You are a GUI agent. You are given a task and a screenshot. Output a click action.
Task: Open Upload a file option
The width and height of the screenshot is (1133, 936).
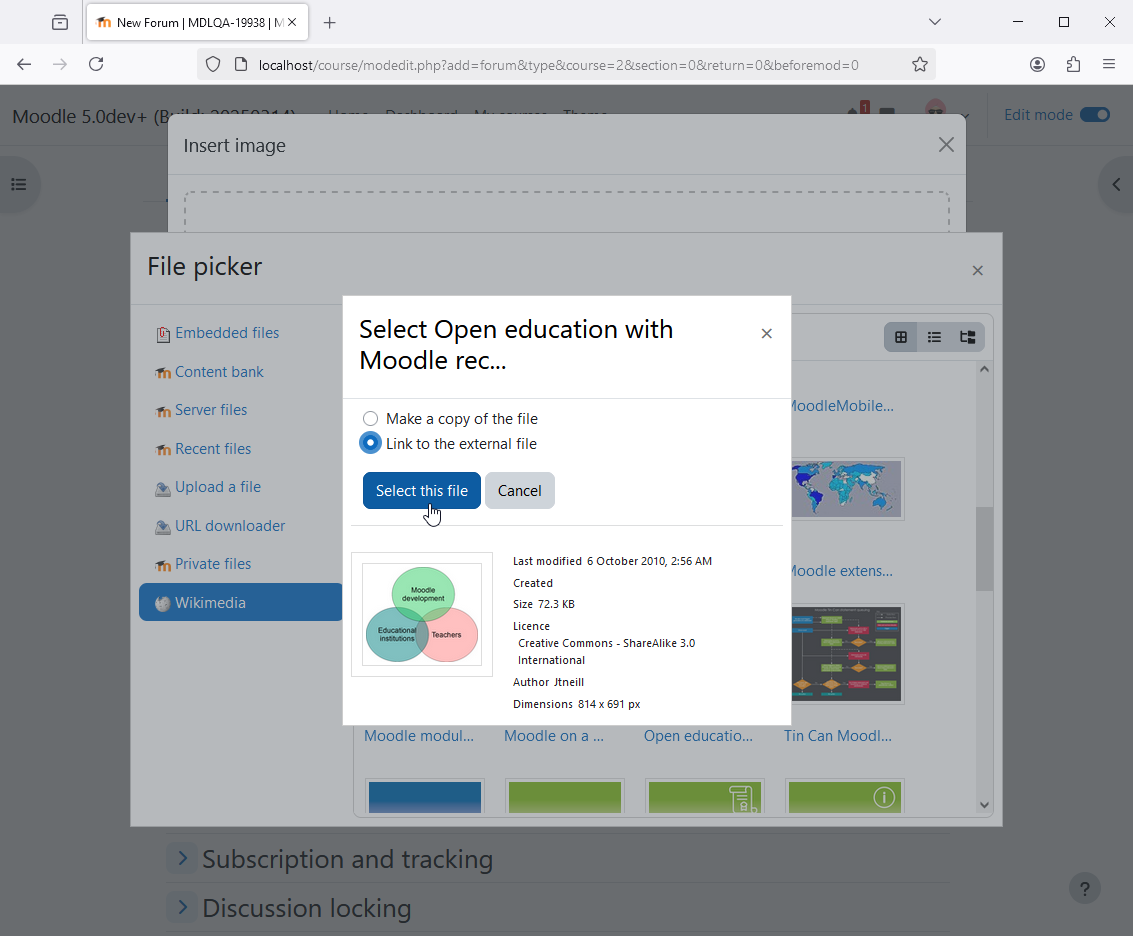(217, 487)
